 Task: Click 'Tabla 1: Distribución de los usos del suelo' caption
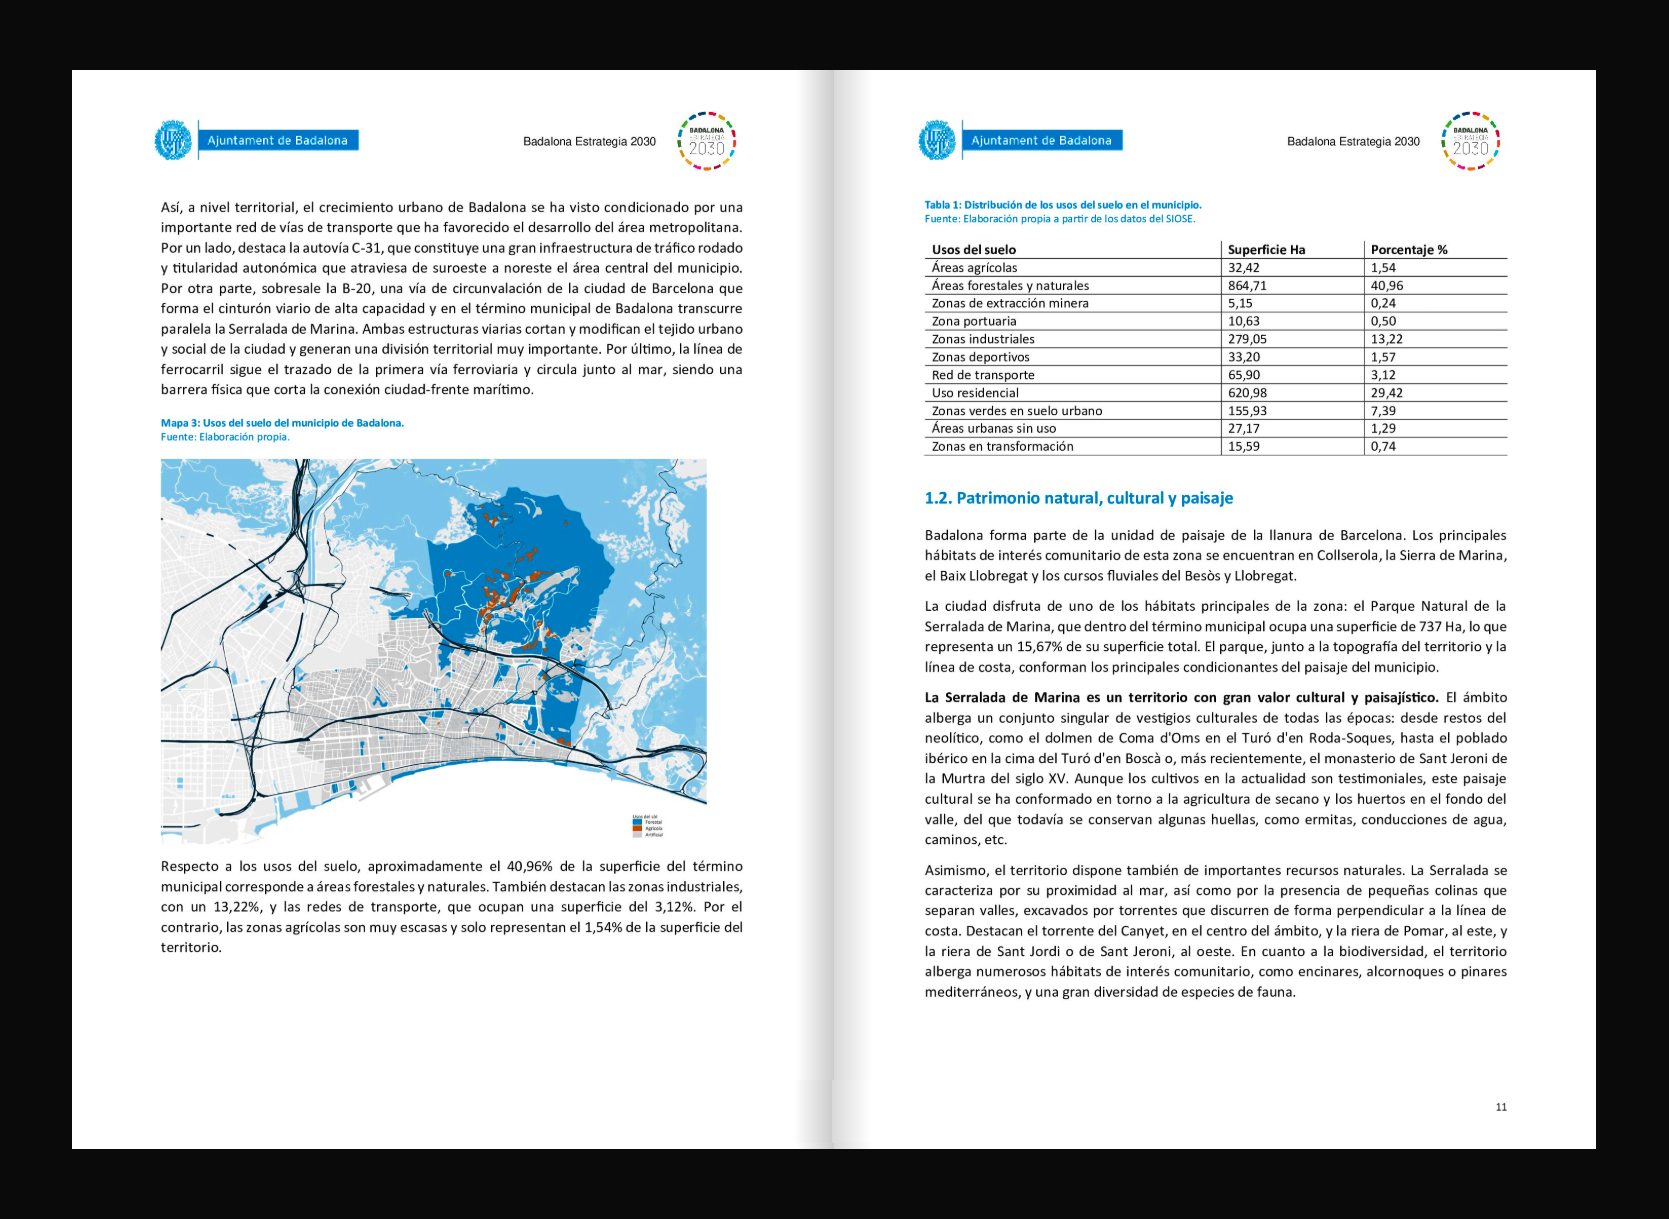(1063, 205)
